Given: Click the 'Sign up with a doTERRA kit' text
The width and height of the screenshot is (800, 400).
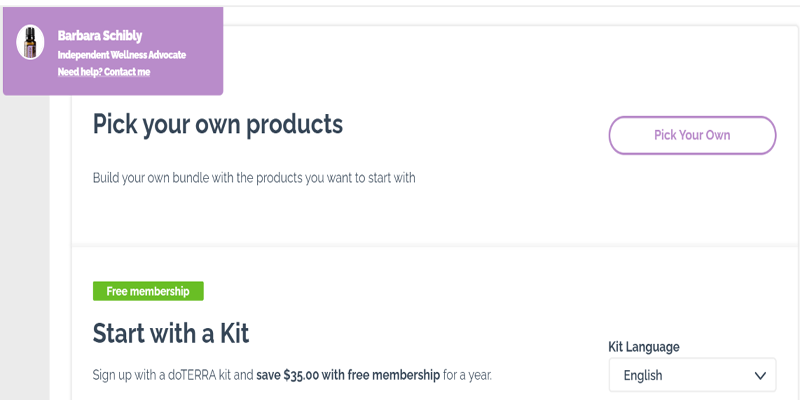Looking at the screenshot, I should pyautogui.click(x=172, y=376).
